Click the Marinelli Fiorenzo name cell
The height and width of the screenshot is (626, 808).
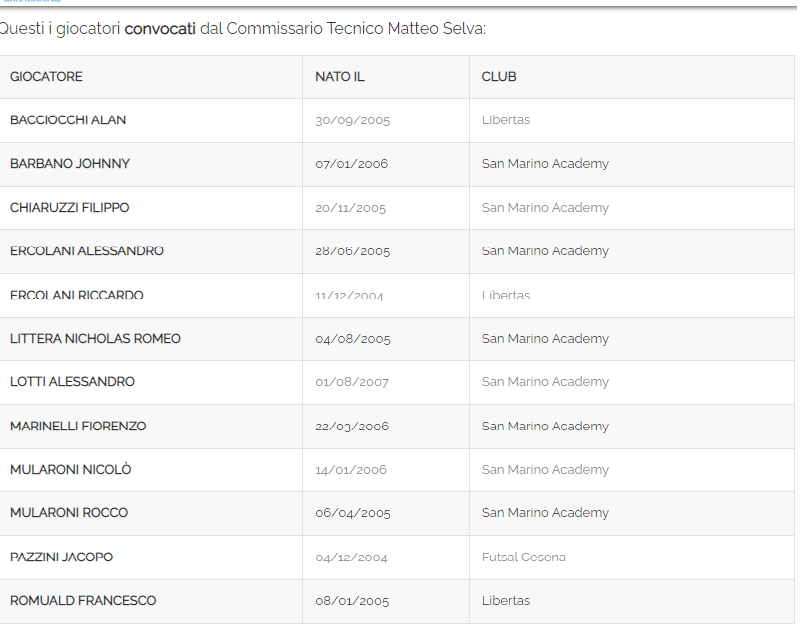point(78,426)
